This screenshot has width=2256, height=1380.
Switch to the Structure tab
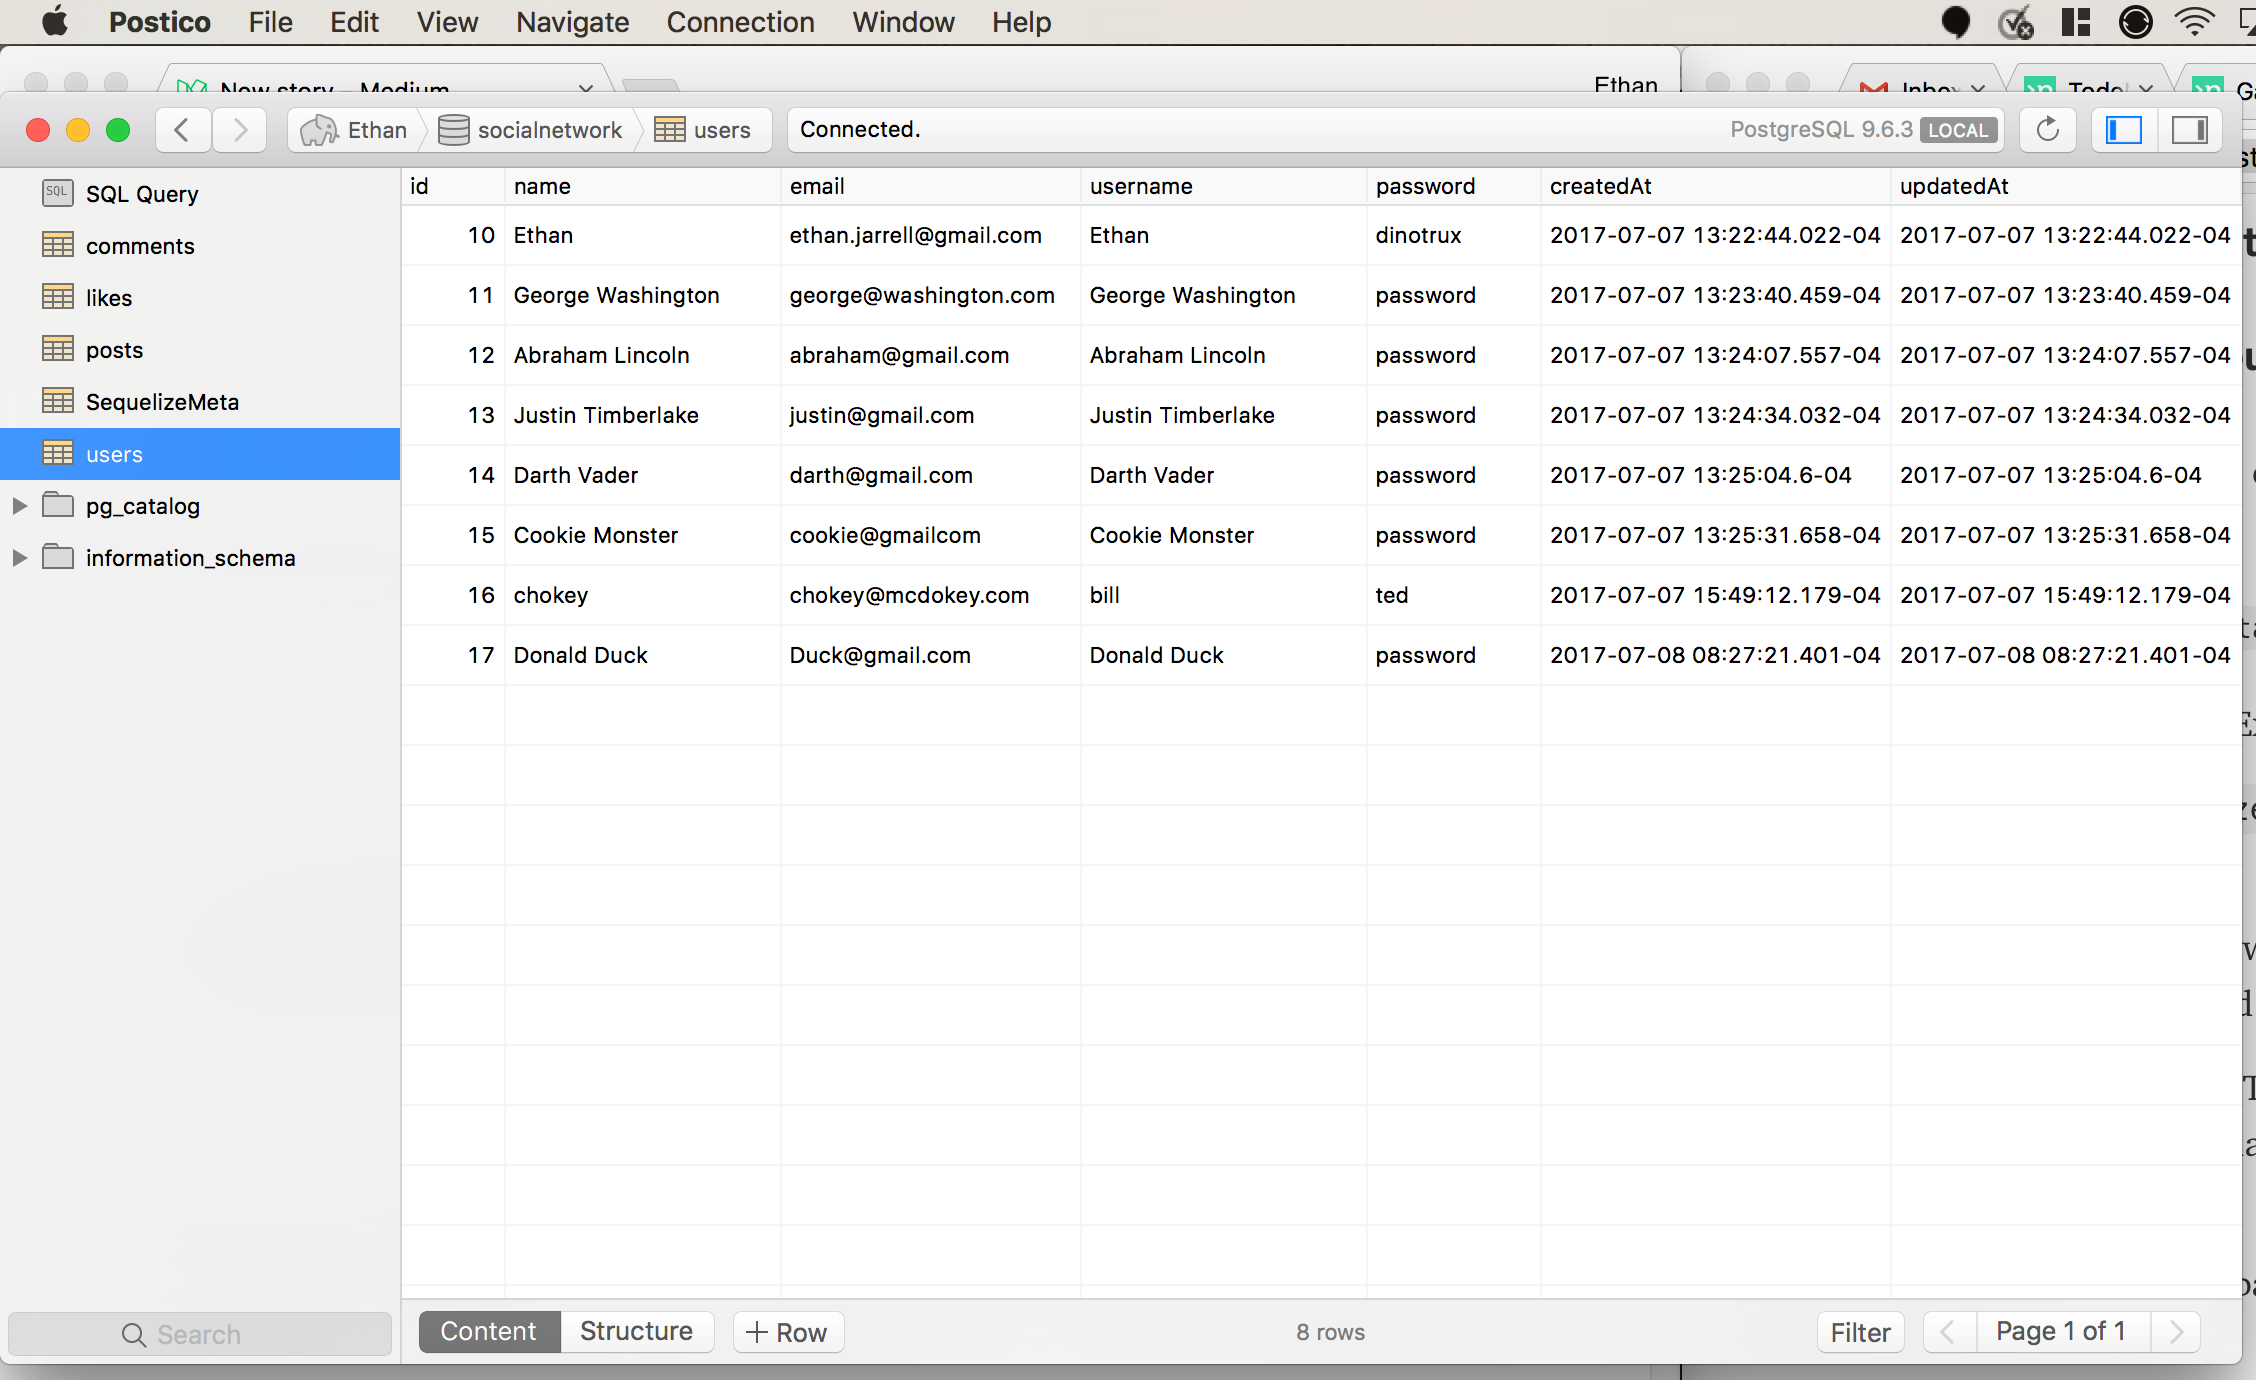coord(636,1332)
